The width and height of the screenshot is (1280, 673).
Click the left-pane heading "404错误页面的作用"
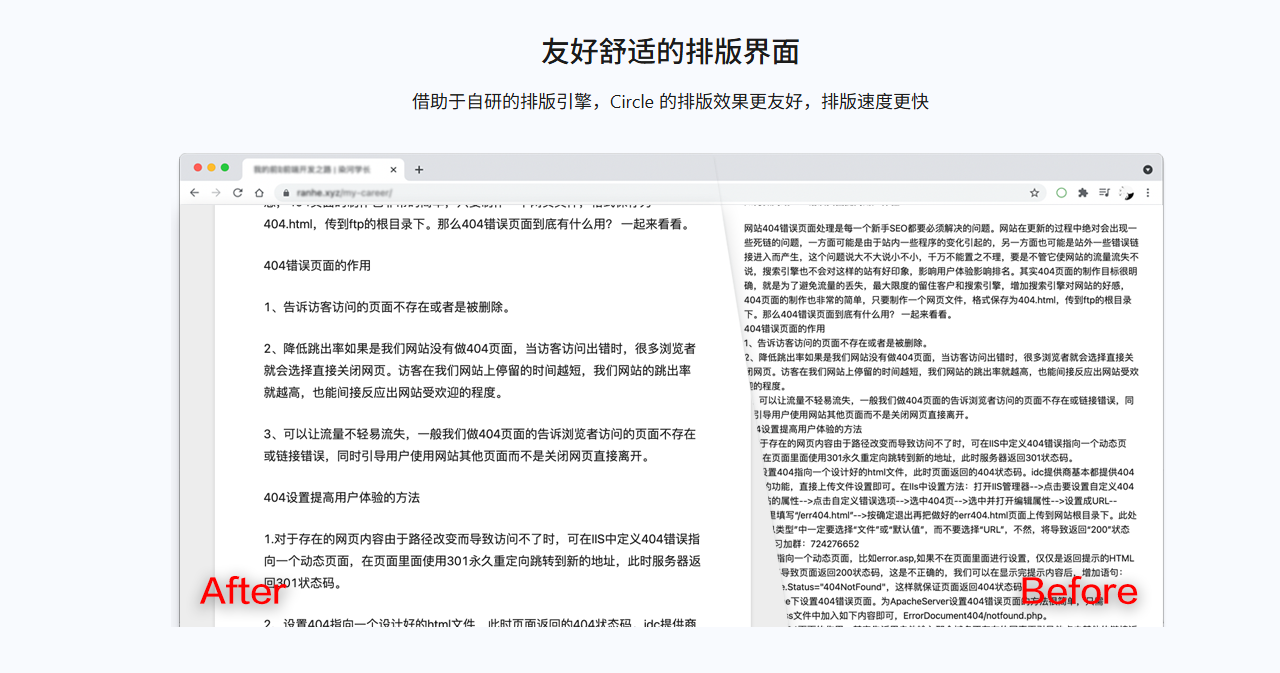click(317, 265)
